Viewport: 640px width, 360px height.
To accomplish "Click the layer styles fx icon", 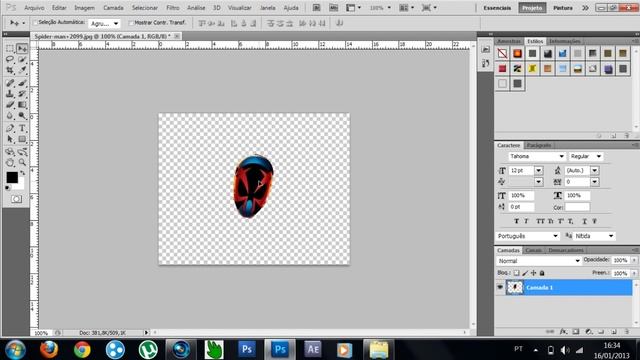I will pos(563,332).
